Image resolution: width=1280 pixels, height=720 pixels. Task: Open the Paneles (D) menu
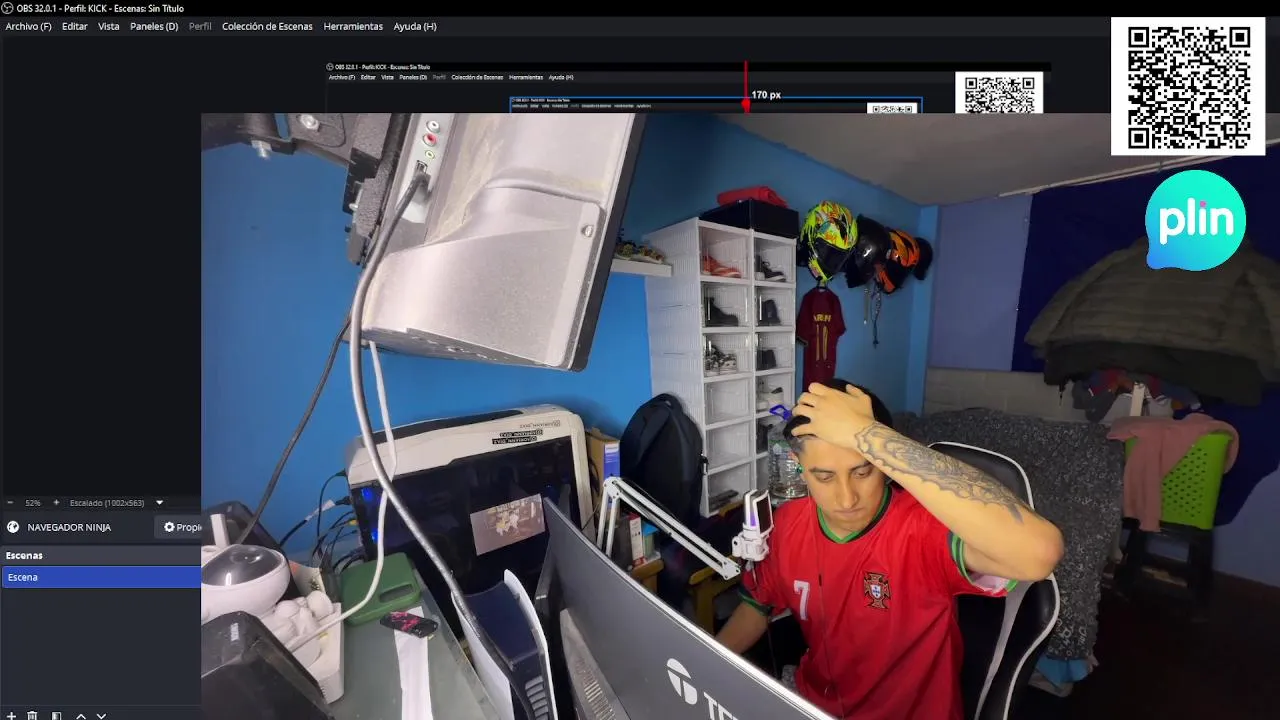click(x=154, y=26)
